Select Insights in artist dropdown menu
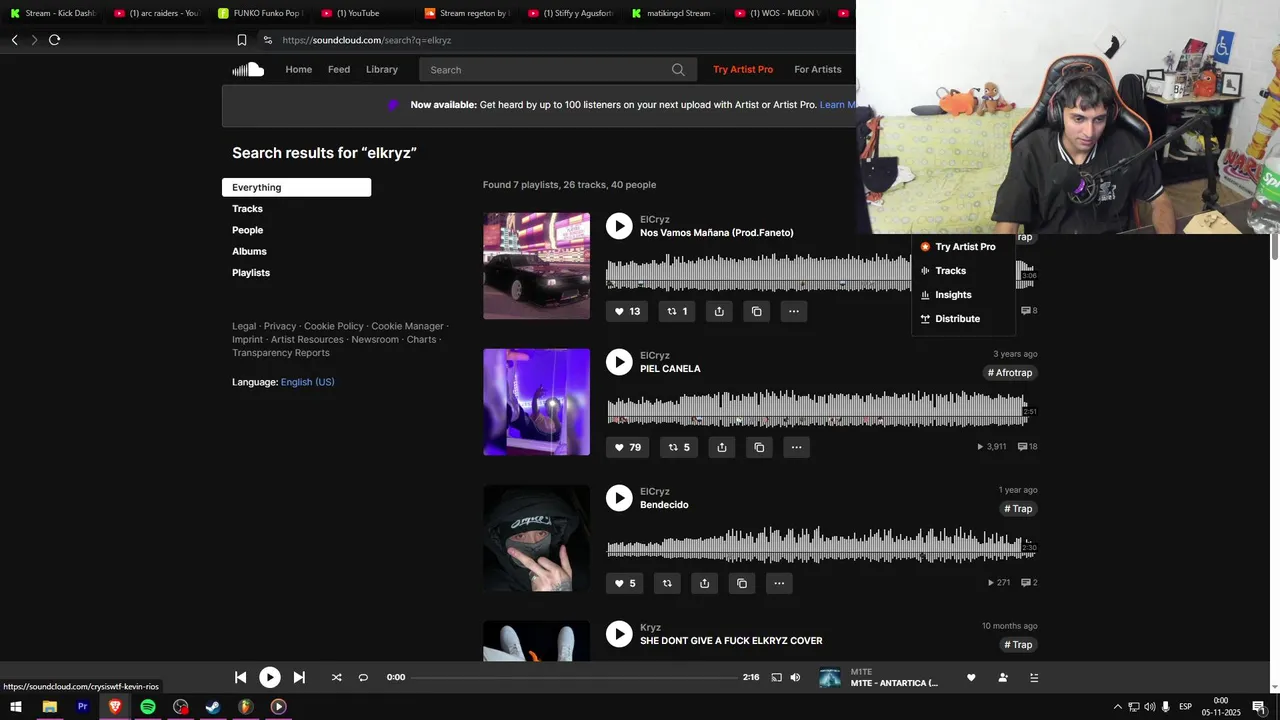Image resolution: width=1280 pixels, height=720 pixels. tap(953, 294)
